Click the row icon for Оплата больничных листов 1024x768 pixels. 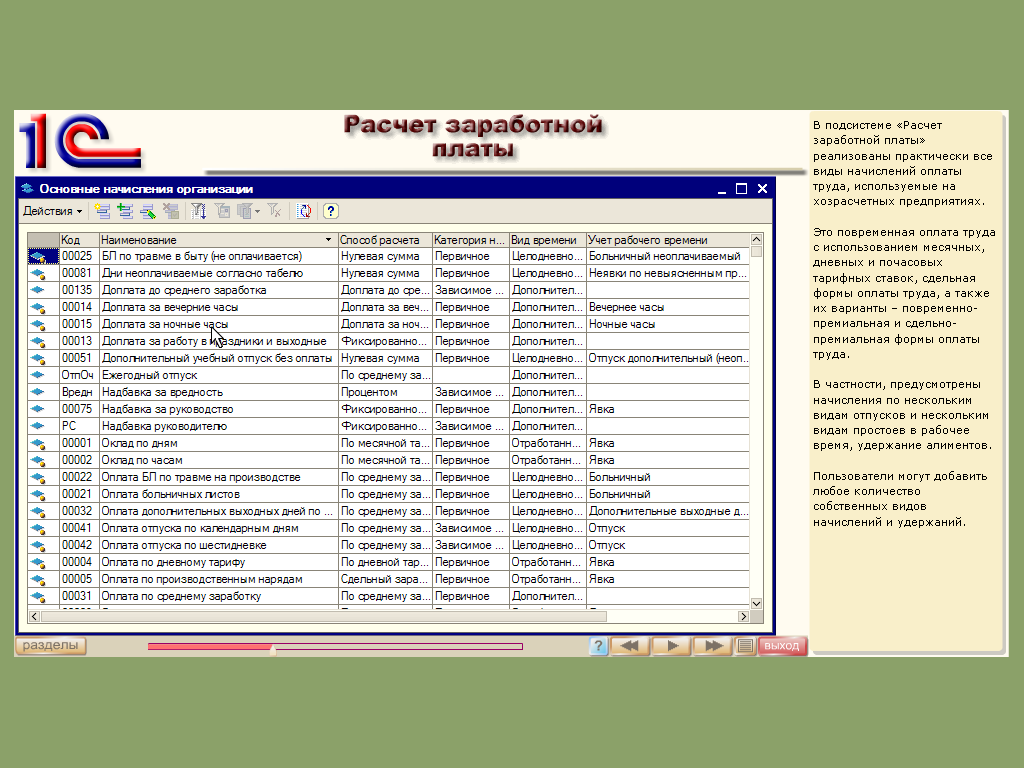pyautogui.click(x=38, y=494)
